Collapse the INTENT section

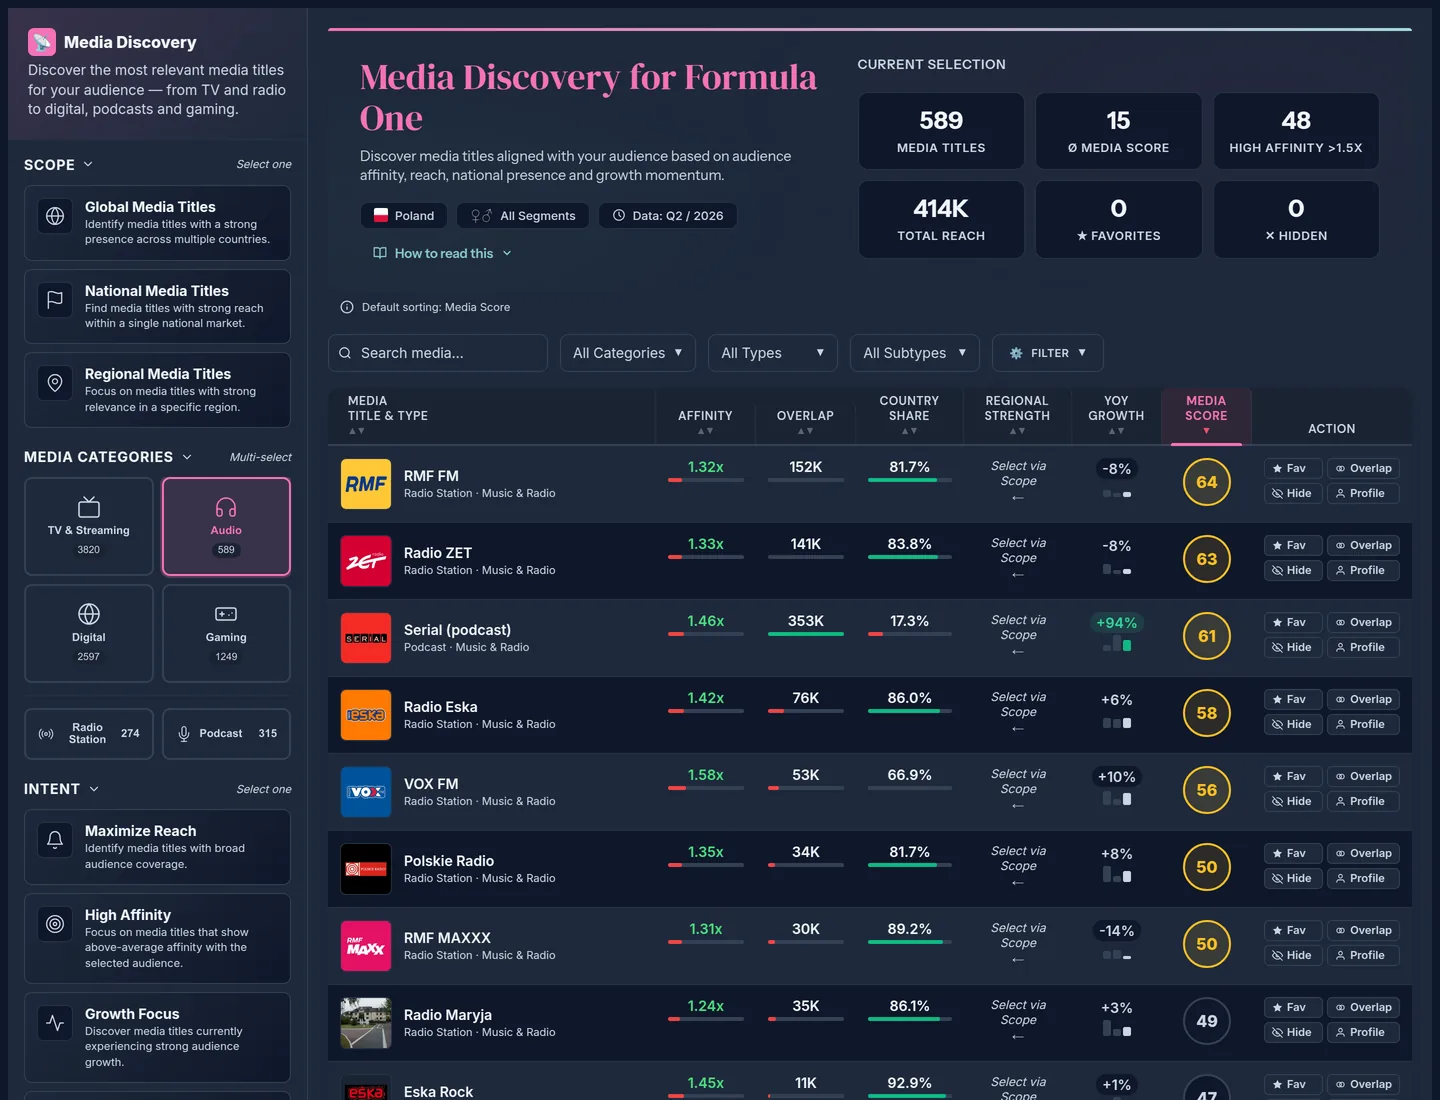coord(62,789)
